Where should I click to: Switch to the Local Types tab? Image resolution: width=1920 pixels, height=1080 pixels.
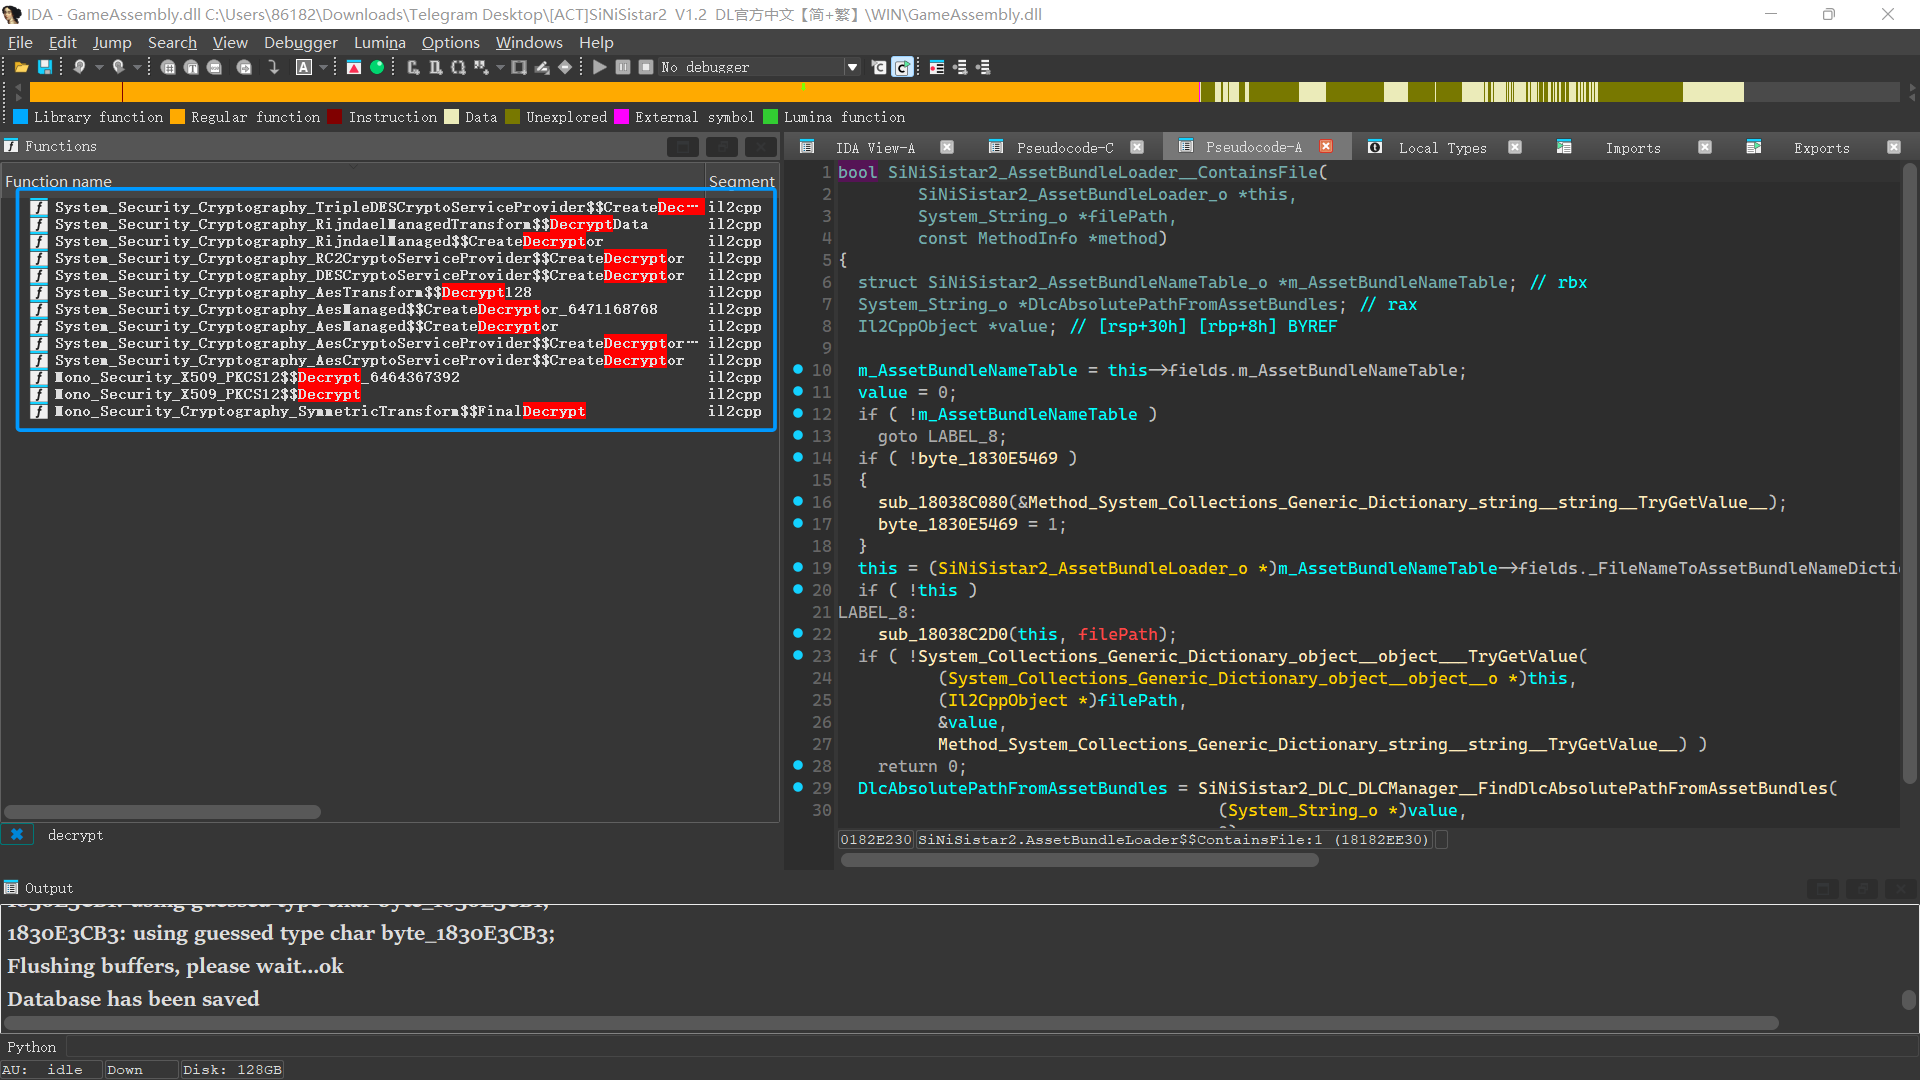(1441, 148)
